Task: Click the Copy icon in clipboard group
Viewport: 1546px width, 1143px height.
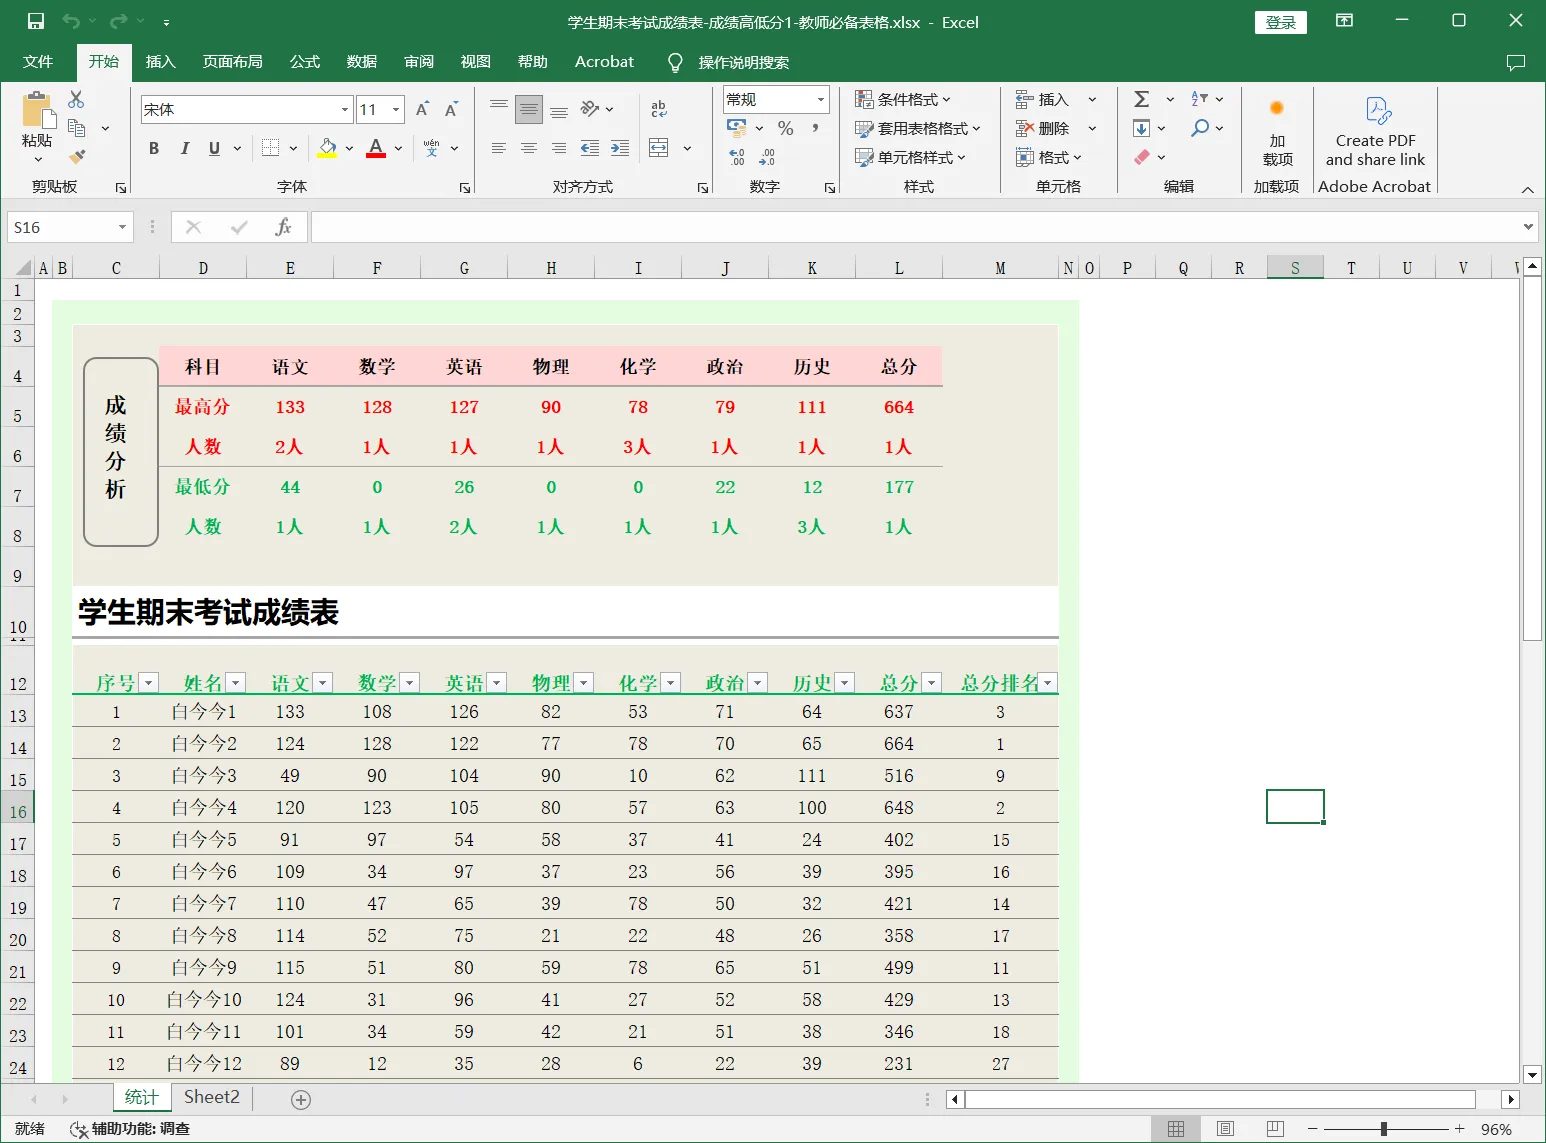Action: [76, 128]
